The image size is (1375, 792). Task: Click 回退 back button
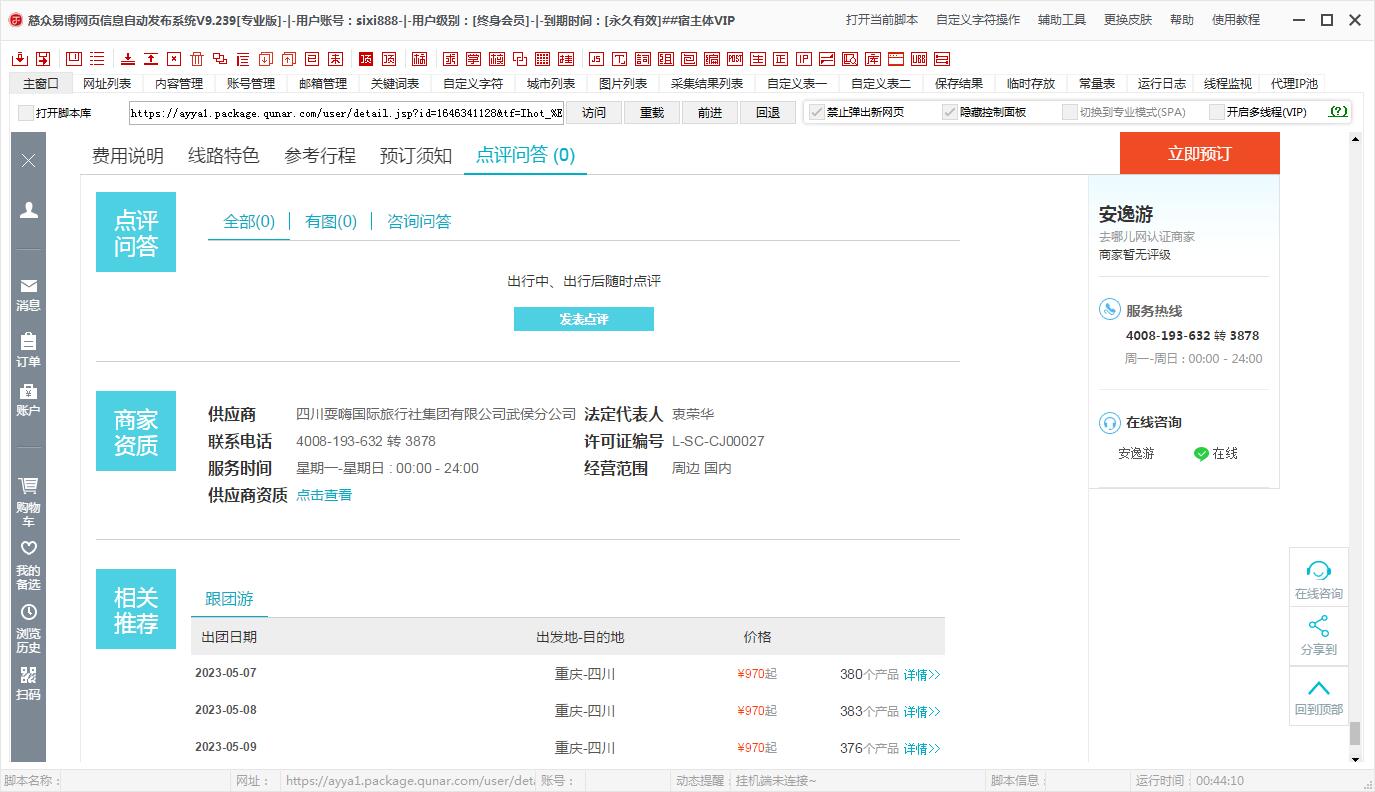pos(768,112)
